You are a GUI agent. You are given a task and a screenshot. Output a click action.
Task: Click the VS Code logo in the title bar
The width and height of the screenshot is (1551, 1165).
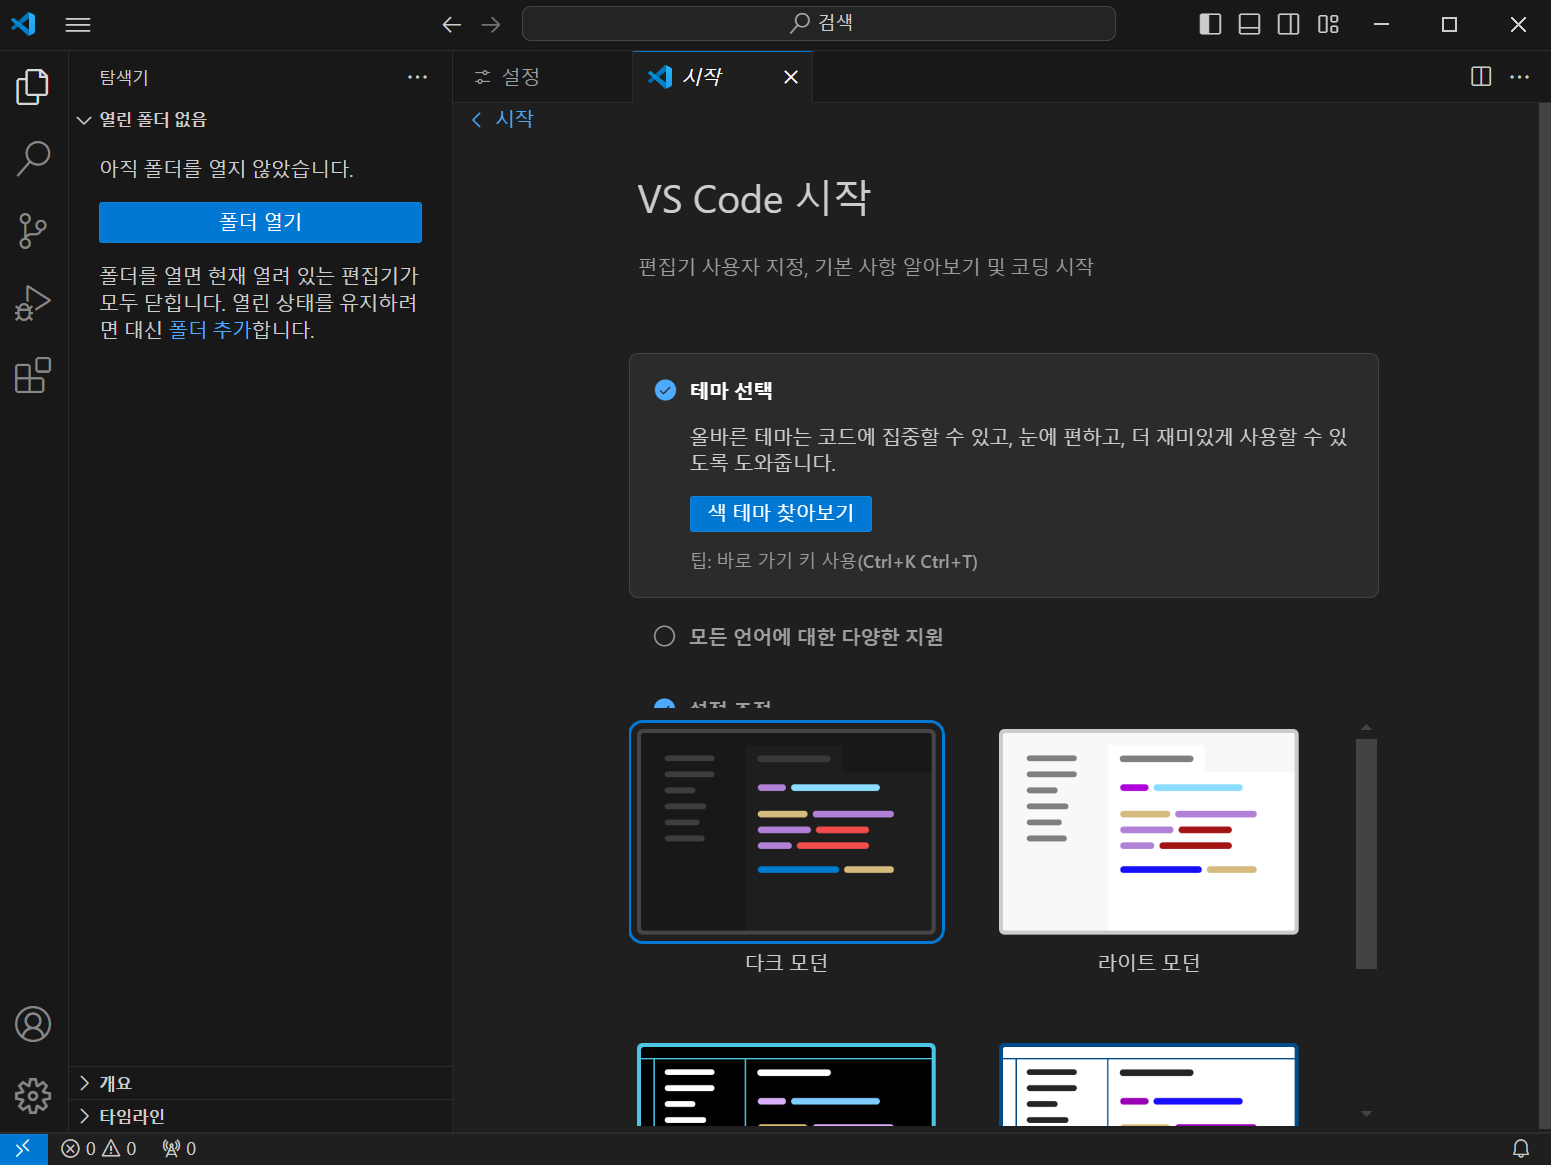pyautogui.click(x=24, y=24)
